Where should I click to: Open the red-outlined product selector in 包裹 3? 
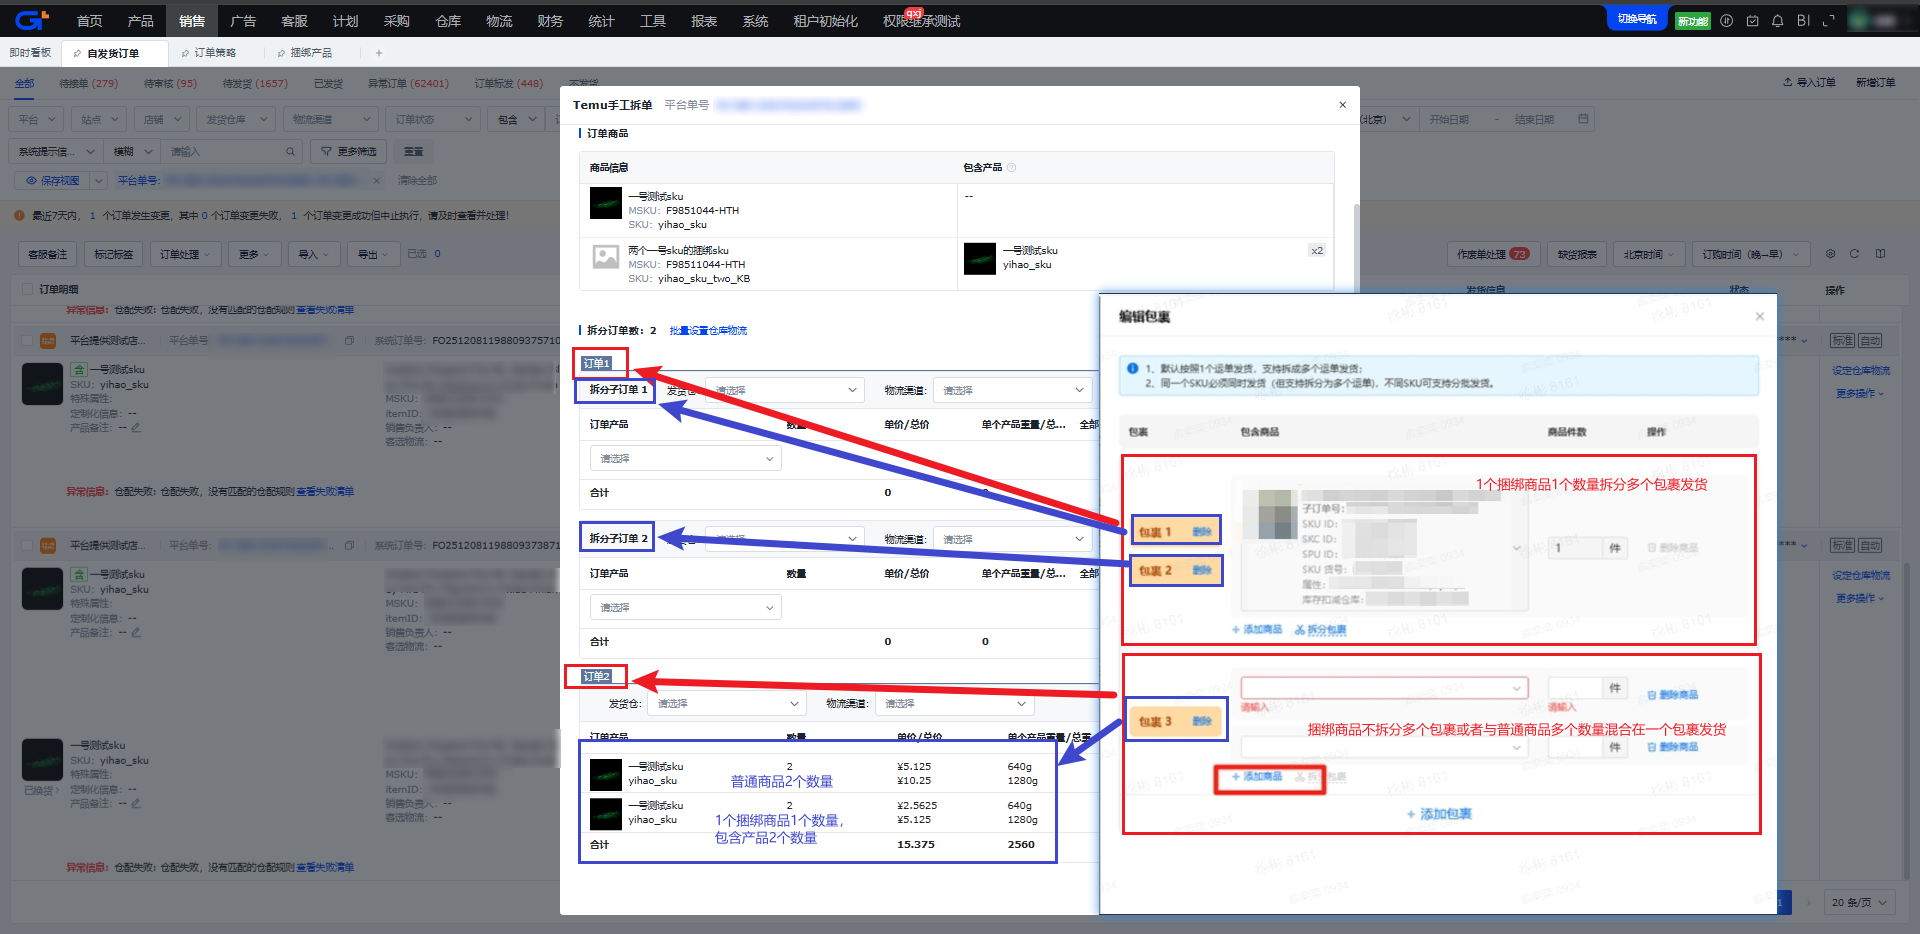[1384, 688]
